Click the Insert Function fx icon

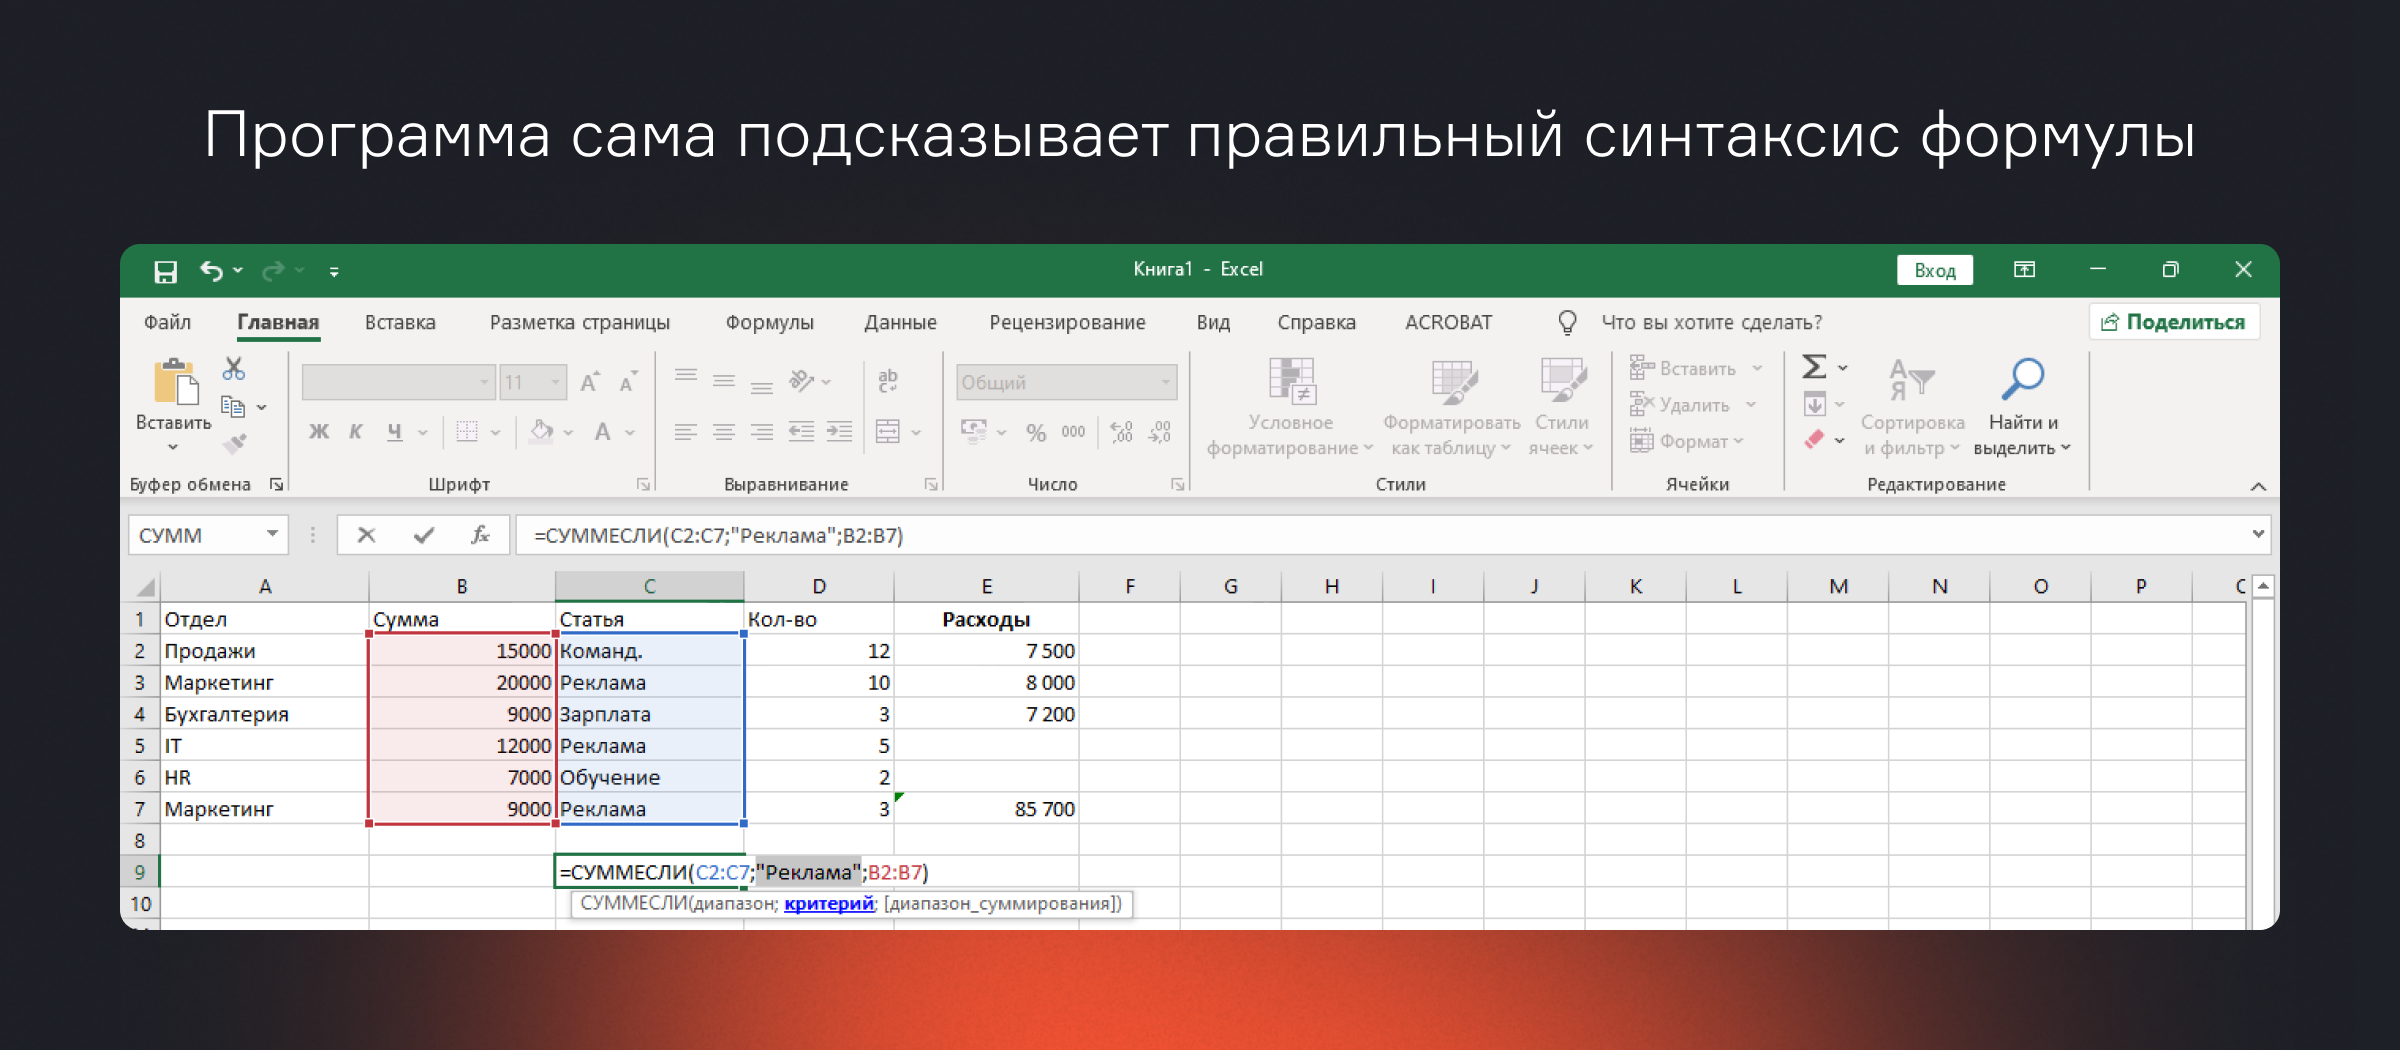tap(480, 535)
